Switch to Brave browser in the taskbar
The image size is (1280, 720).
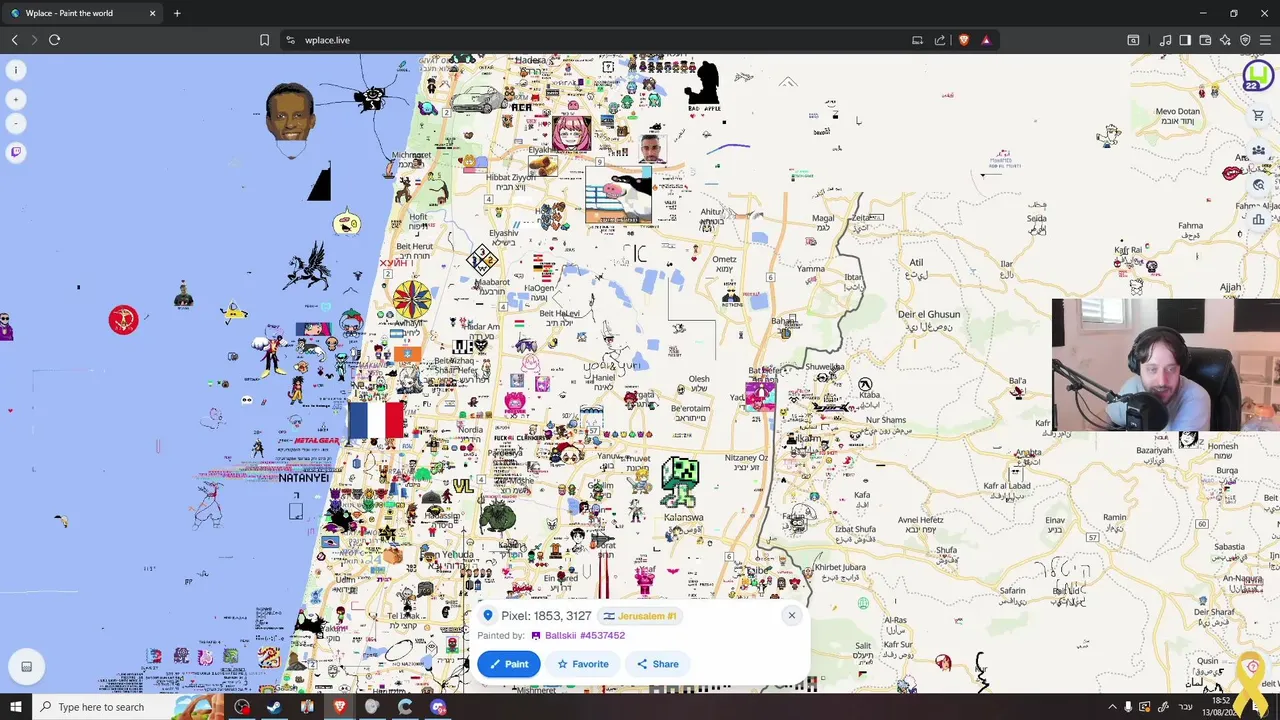point(340,707)
